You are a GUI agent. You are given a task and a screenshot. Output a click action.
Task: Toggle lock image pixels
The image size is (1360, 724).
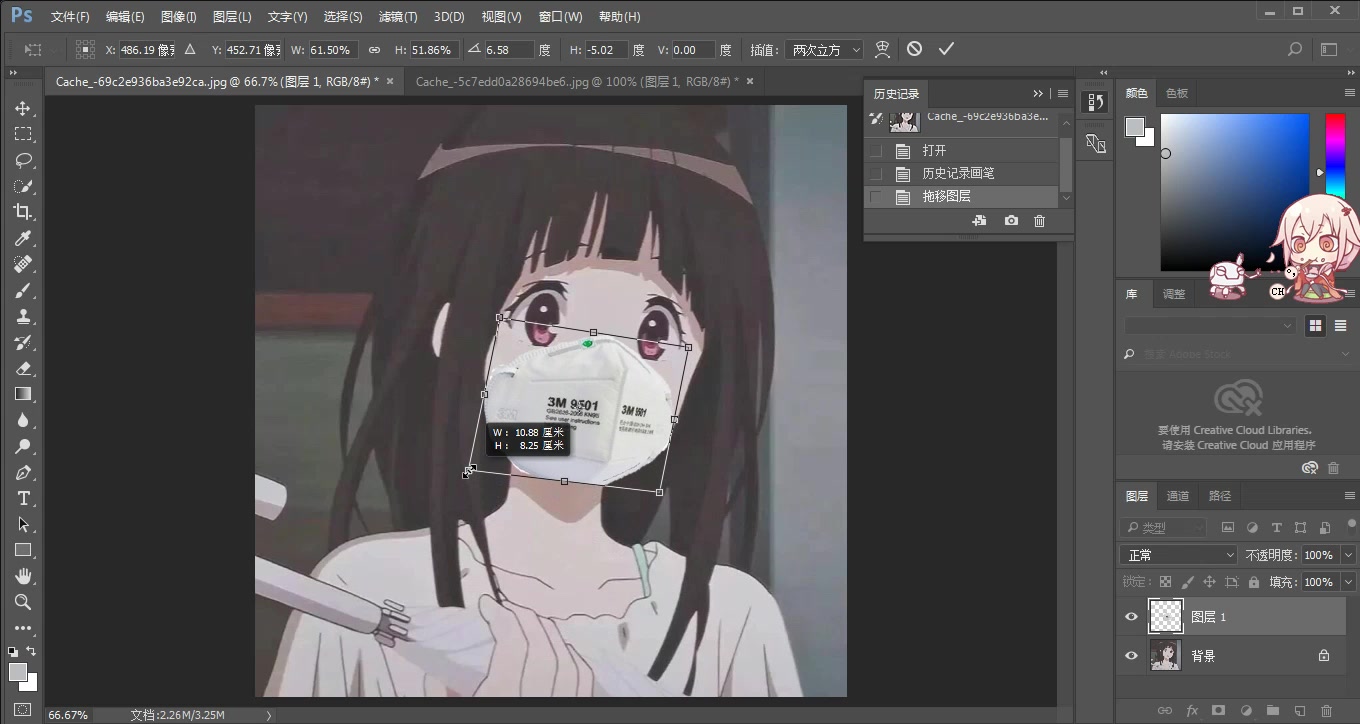pyautogui.click(x=1187, y=581)
